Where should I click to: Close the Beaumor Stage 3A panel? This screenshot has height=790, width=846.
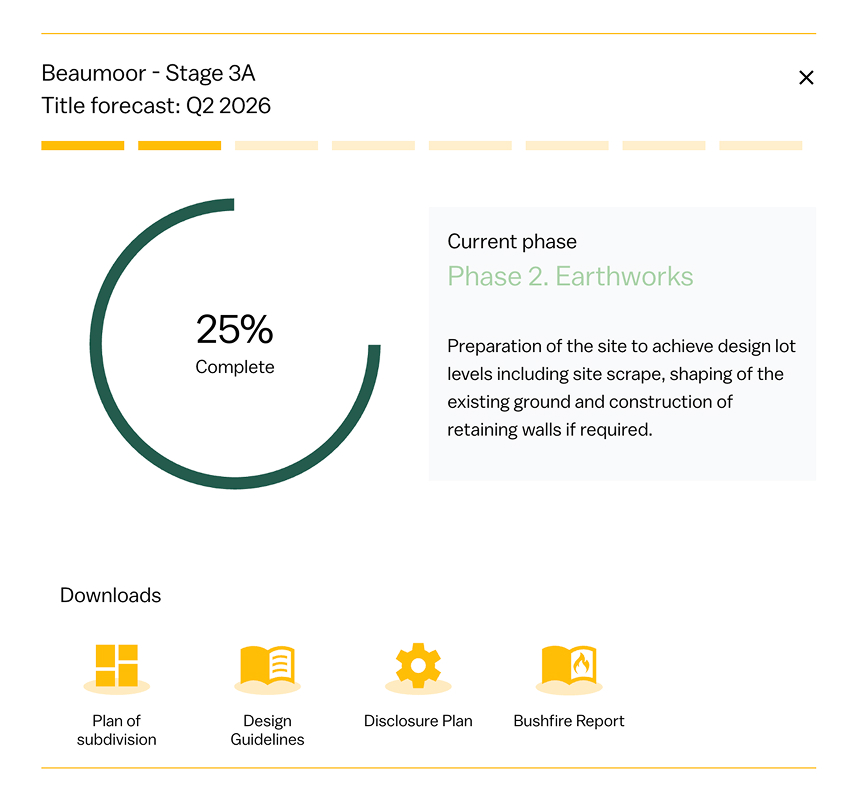tap(806, 78)
